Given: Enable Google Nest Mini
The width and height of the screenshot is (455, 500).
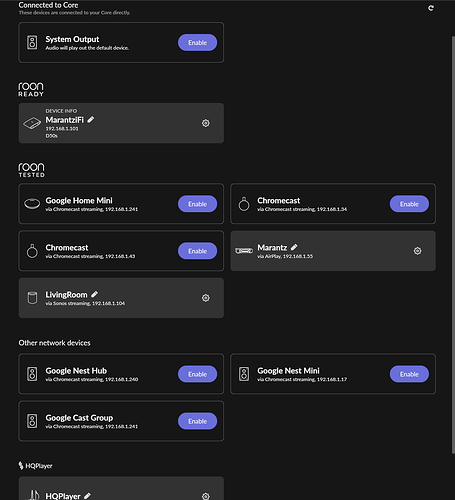Looking at the screenshot, I should (409, 374).
